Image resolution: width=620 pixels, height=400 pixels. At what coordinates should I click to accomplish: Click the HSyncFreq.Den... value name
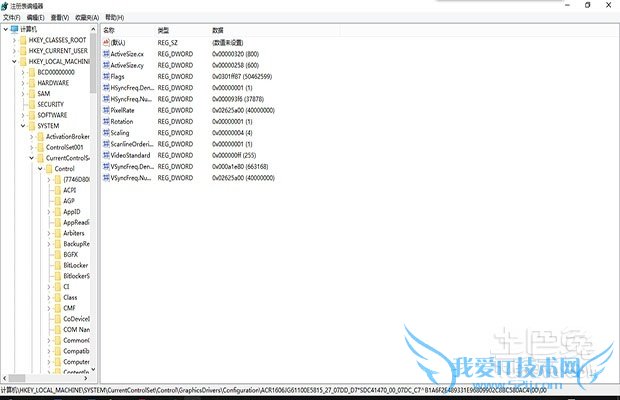tap(132, 88)
